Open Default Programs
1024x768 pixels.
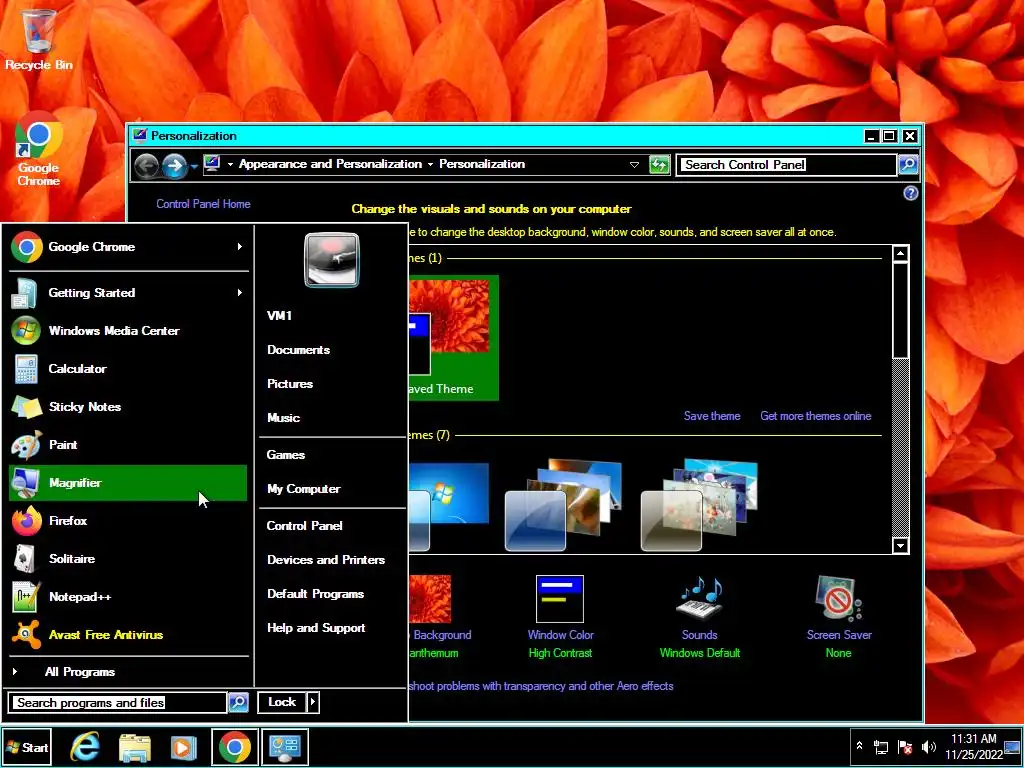coord(315,594)
